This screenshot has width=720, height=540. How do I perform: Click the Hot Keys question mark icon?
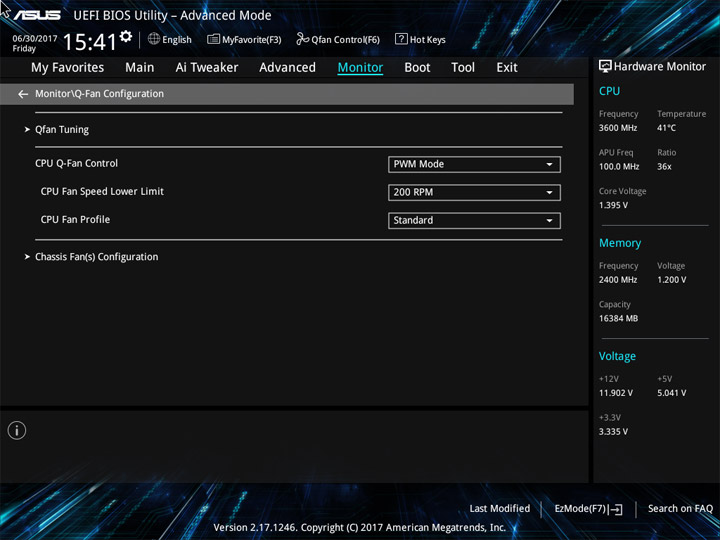[401, 39]
